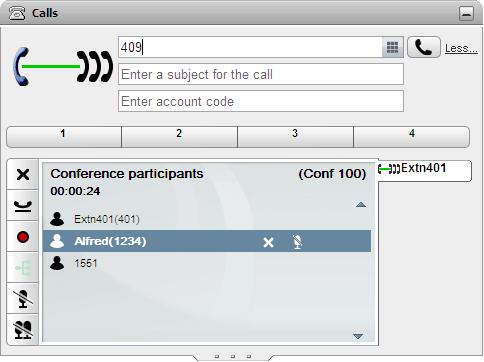Click the hang up X icon in sidebar
The image size is (484, 362).
[x=23, y=175]
